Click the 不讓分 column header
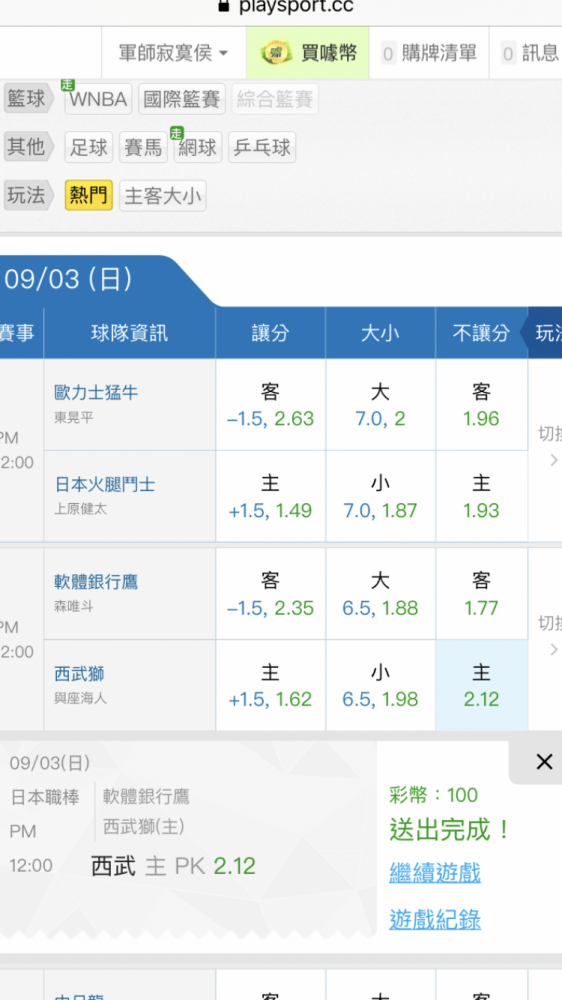The width and height of the screenshot is (562, 1000). click(481, 333)
